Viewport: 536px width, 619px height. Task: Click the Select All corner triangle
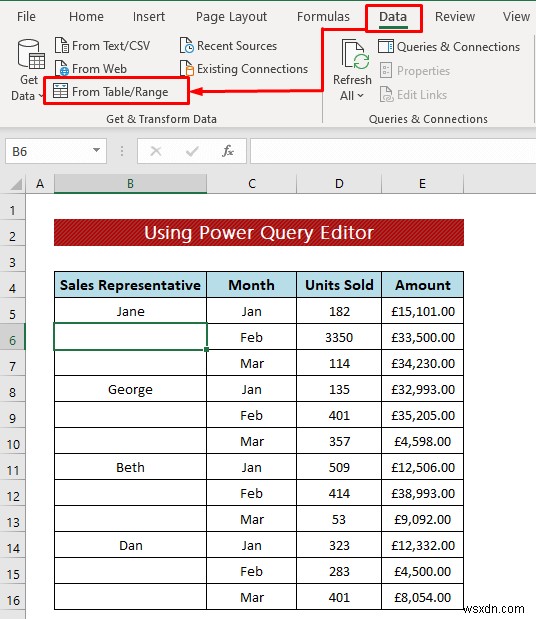15,184
